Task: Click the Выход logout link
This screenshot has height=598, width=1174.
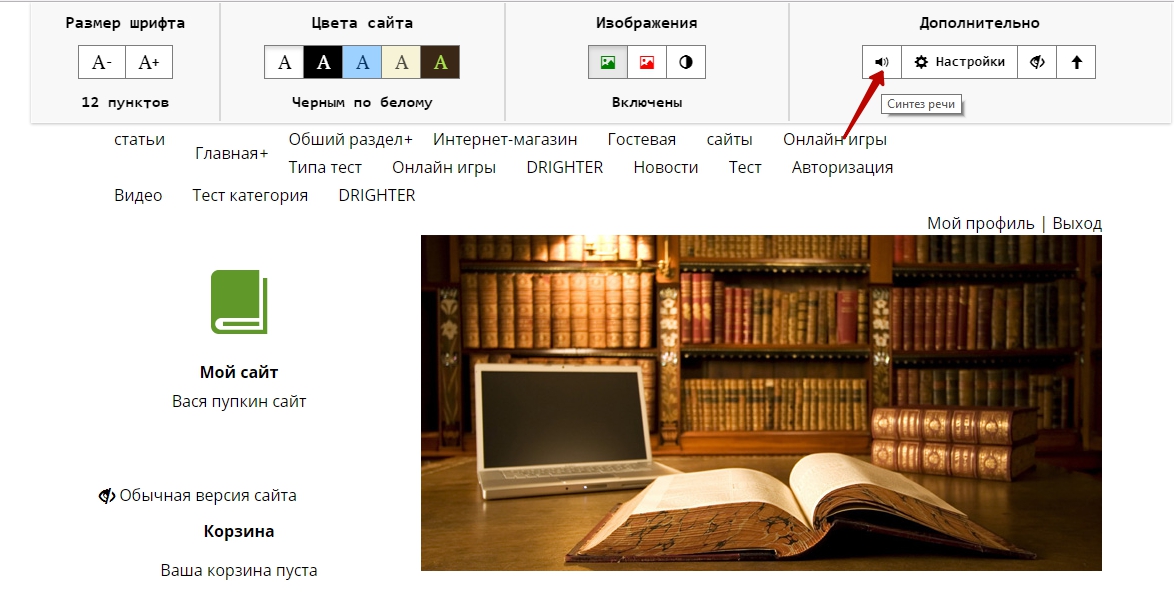Action: pos(1077,224)
